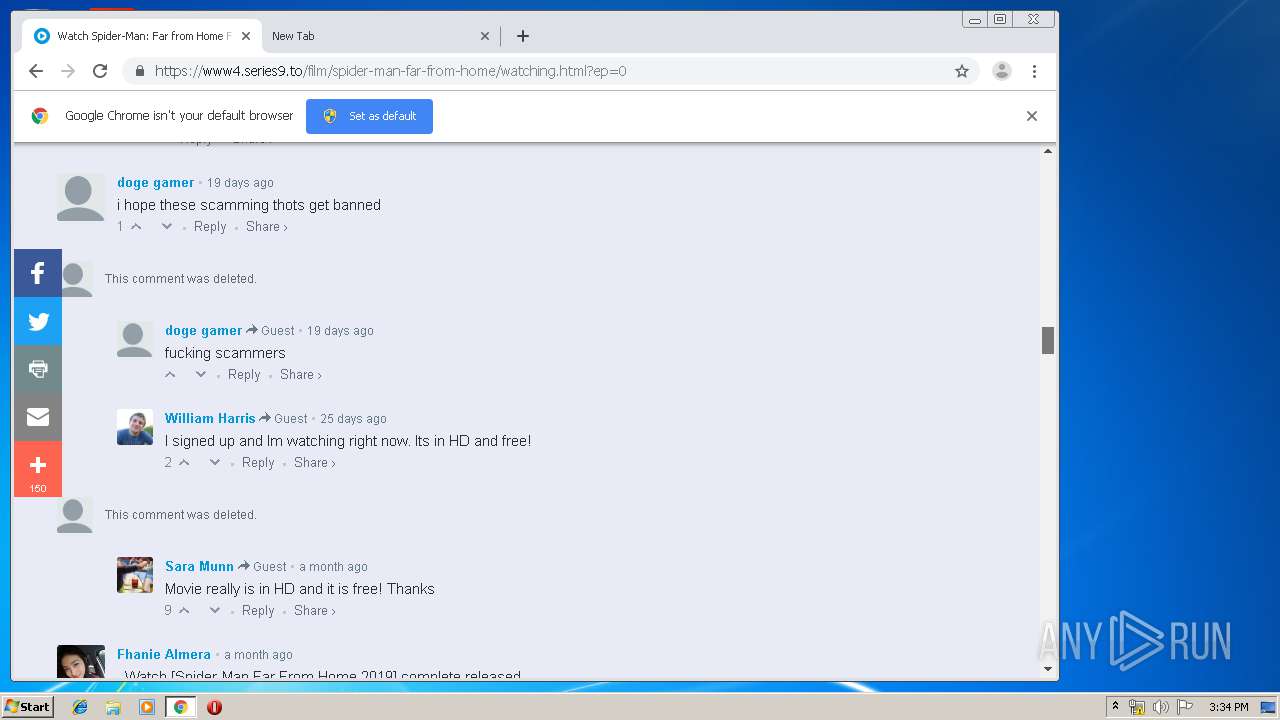
Task: Click the vertical scrollbar thumb
Action: [1048, 340]
